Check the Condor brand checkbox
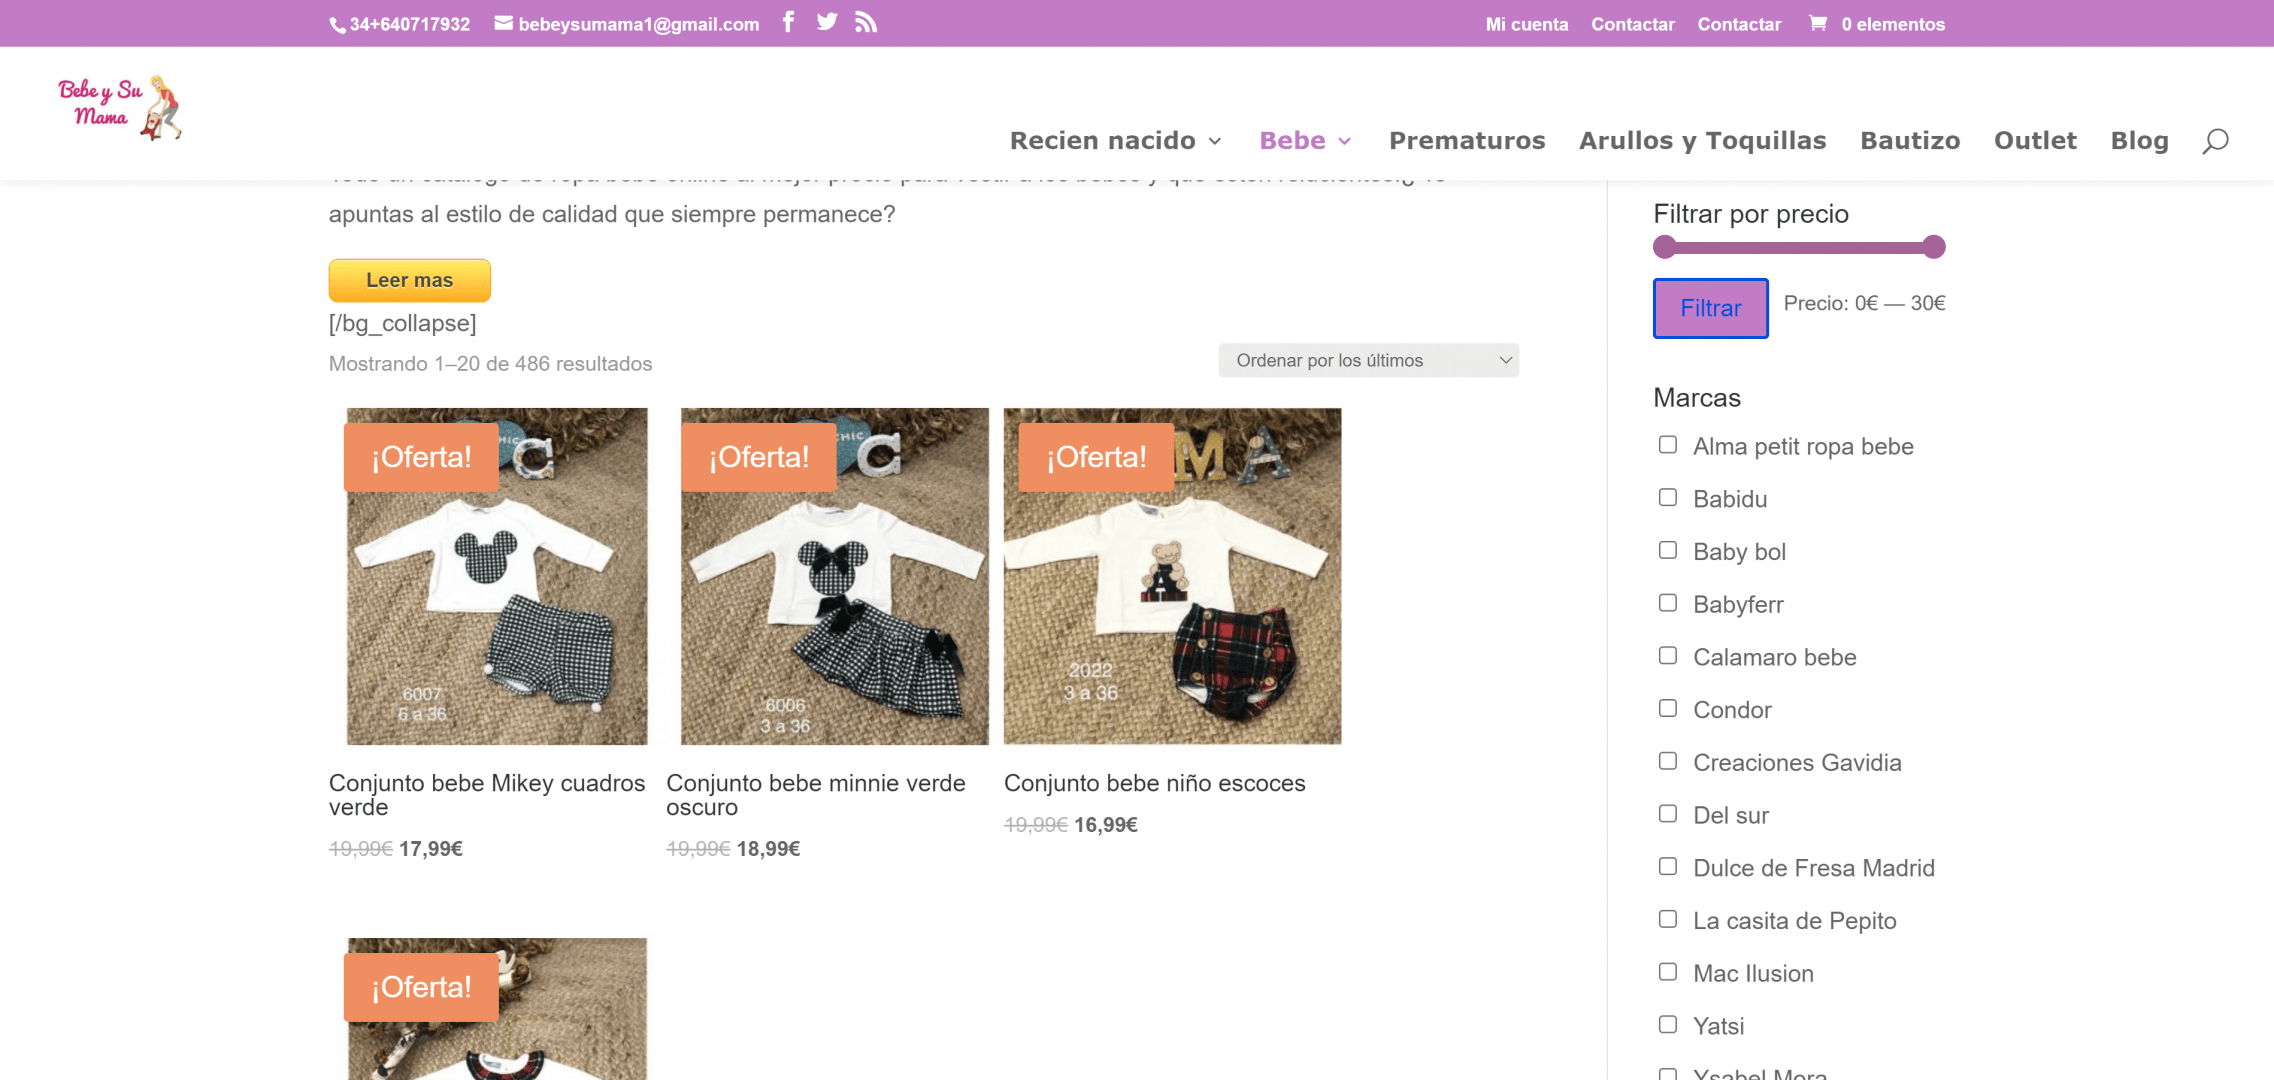 pos(1667,709)
